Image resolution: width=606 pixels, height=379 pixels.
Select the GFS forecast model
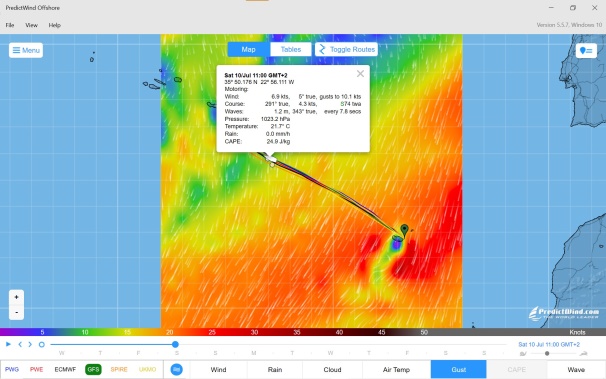point(93,370)
